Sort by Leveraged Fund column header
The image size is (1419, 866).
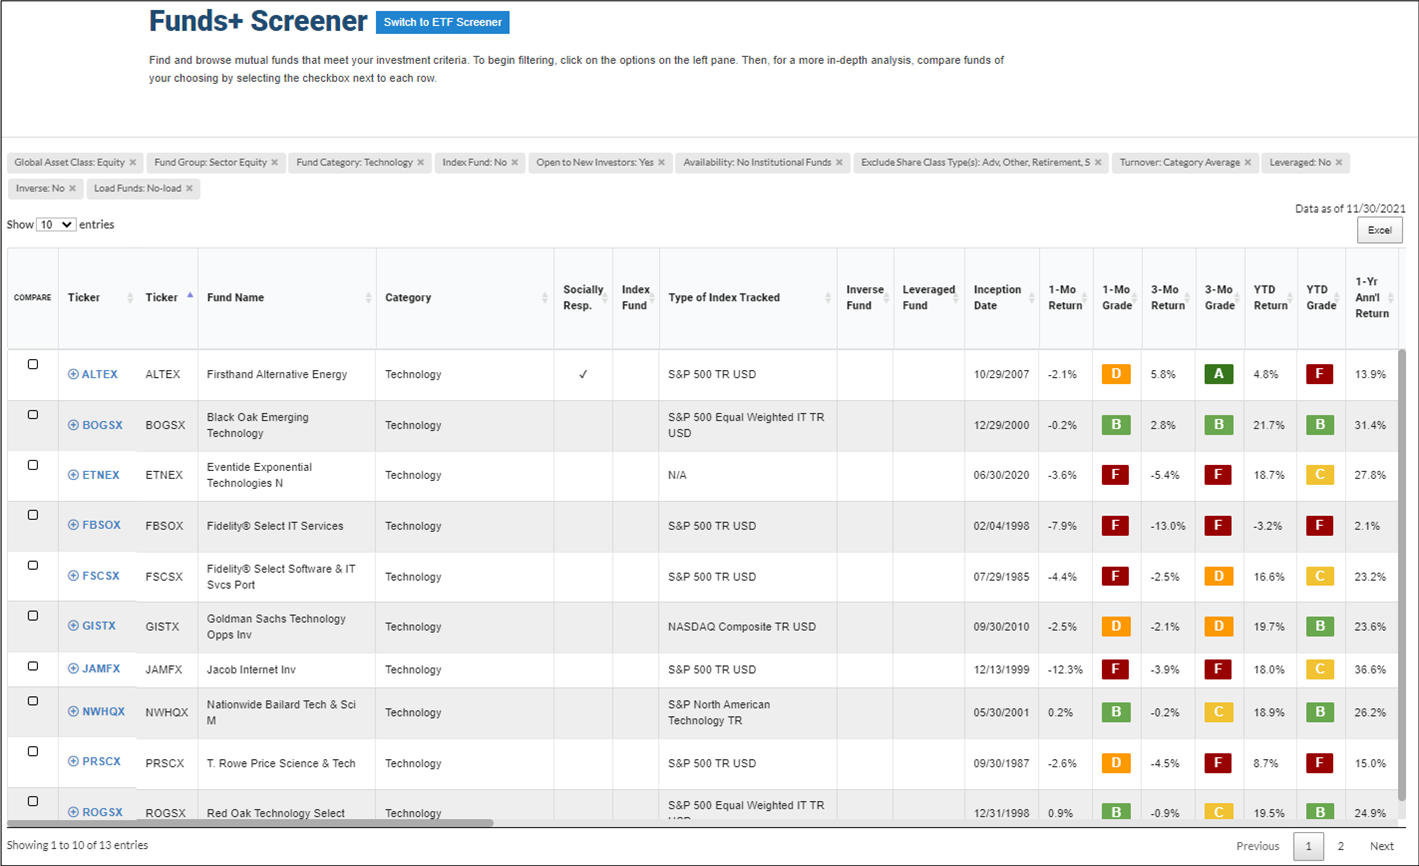tap(929, 298)
